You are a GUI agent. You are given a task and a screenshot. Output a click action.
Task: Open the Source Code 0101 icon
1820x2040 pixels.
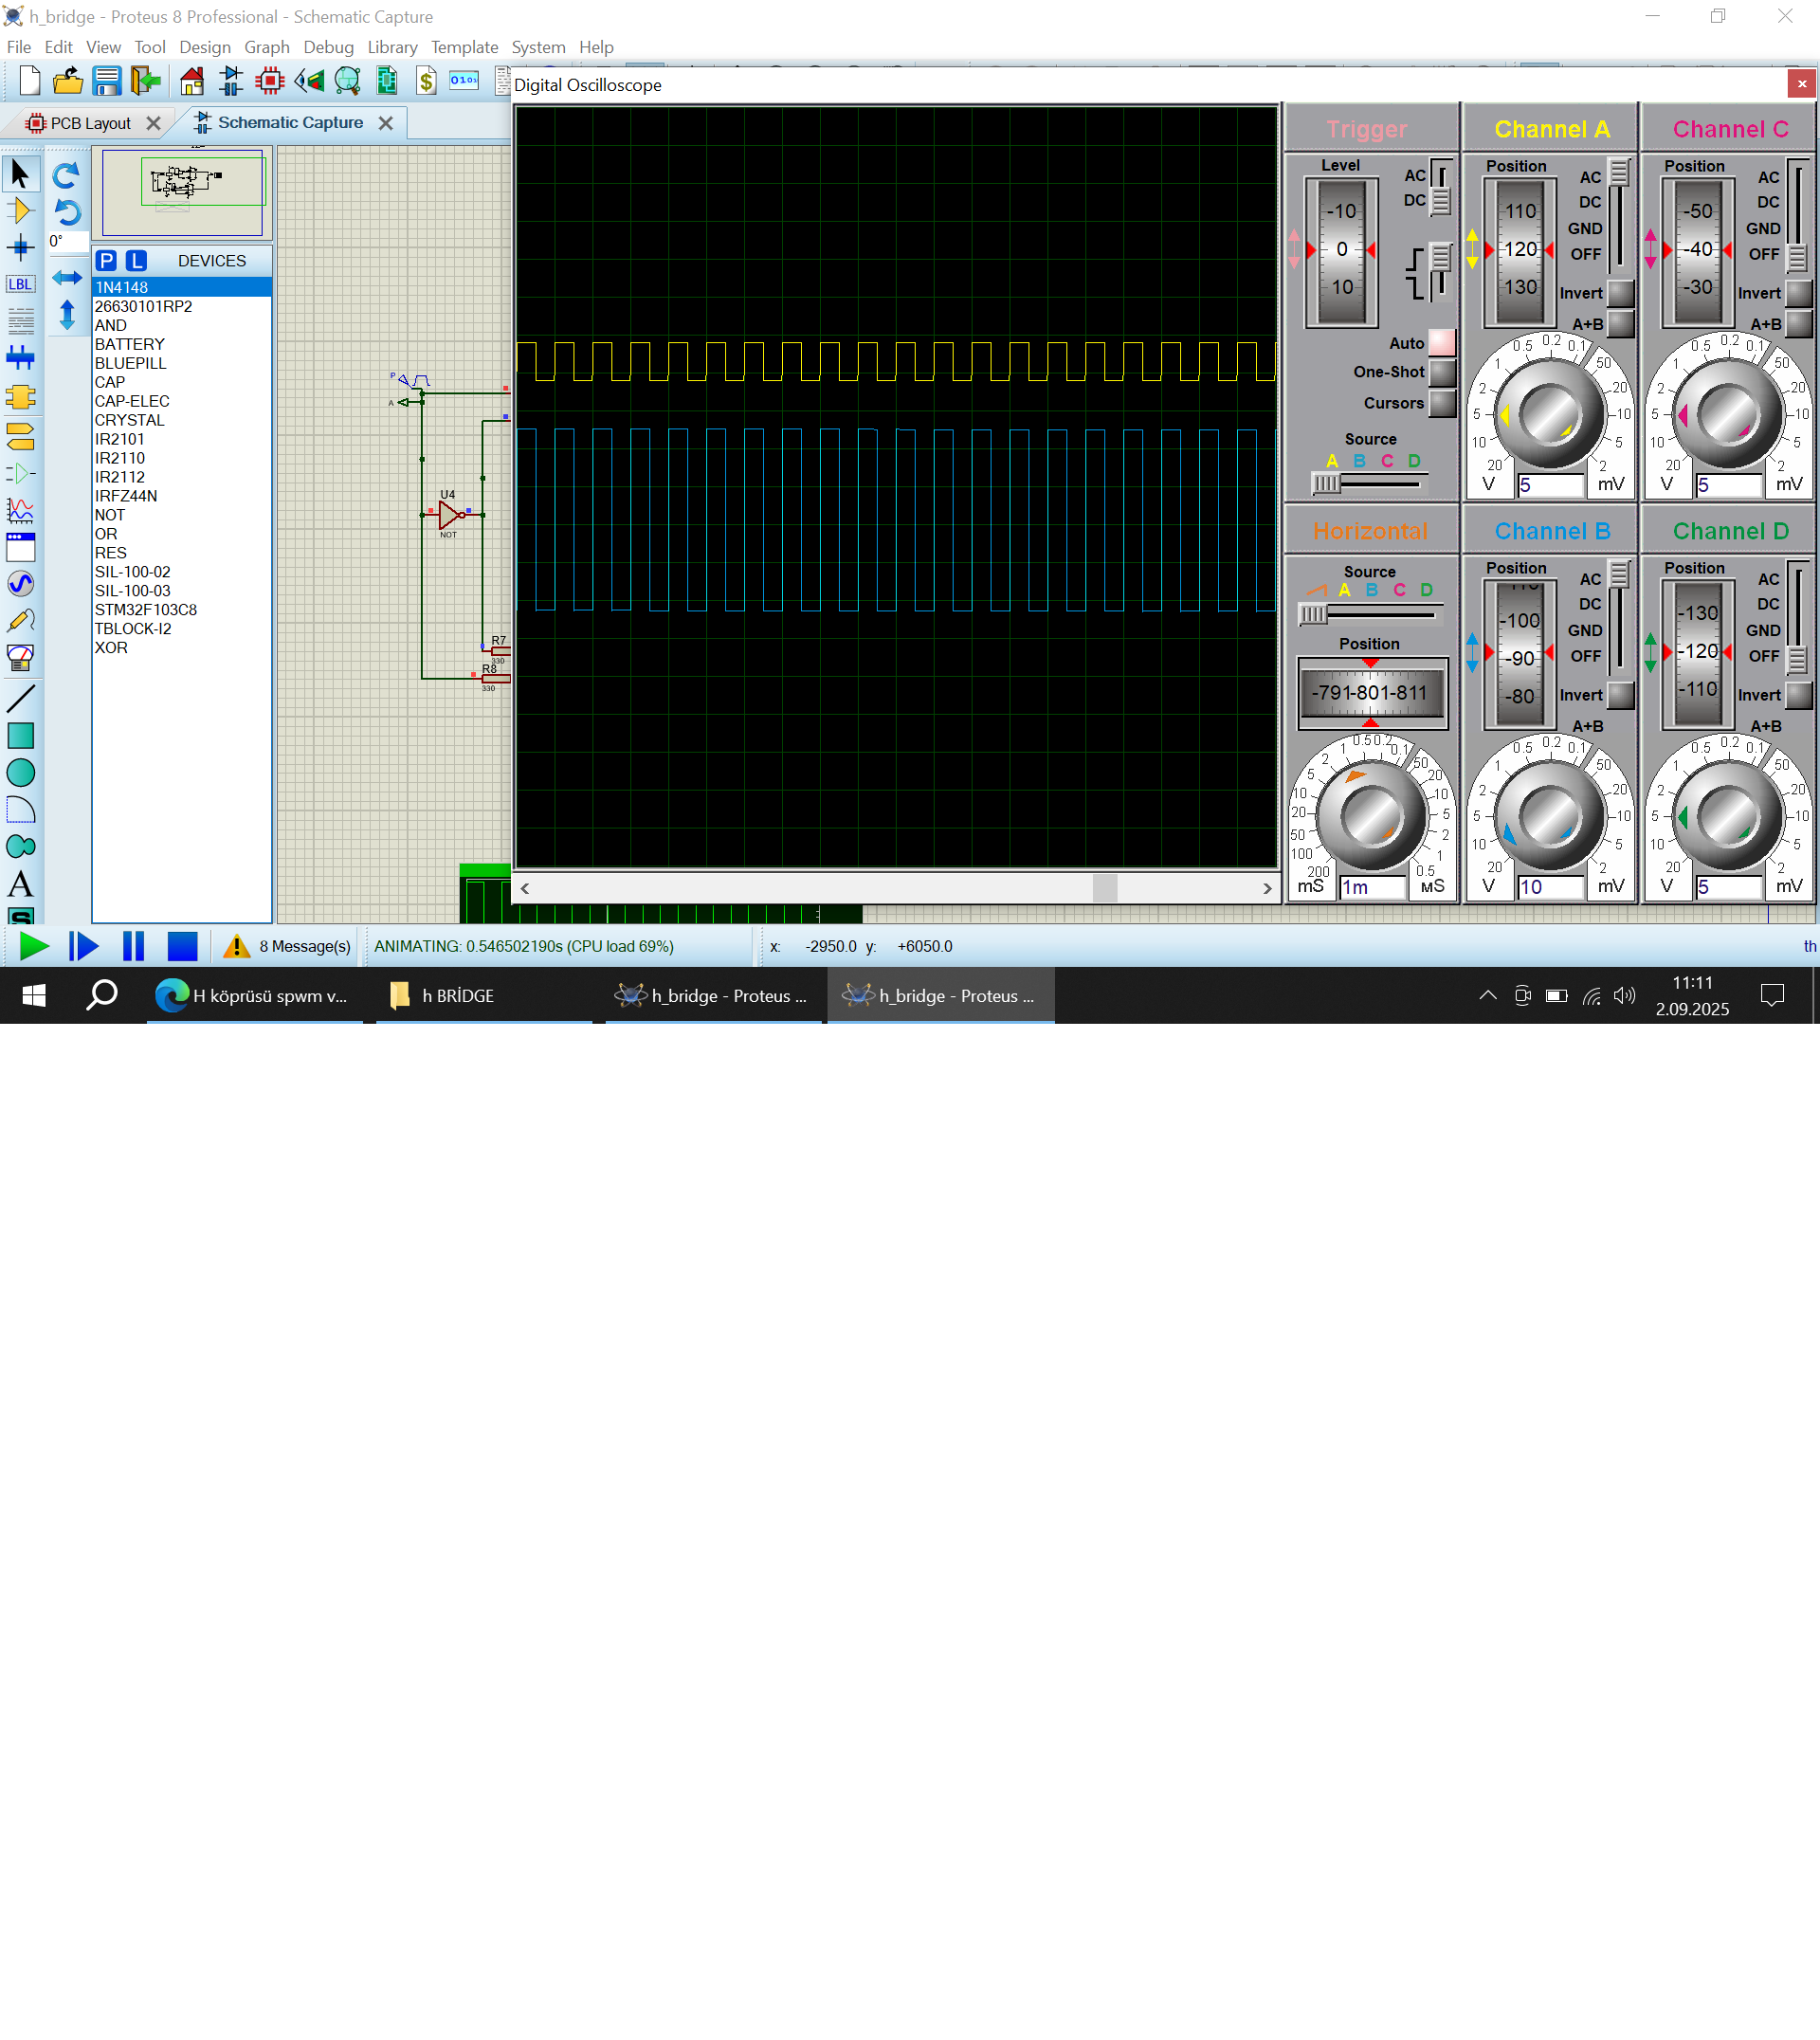pyautogui.click(x=464, y=80)
